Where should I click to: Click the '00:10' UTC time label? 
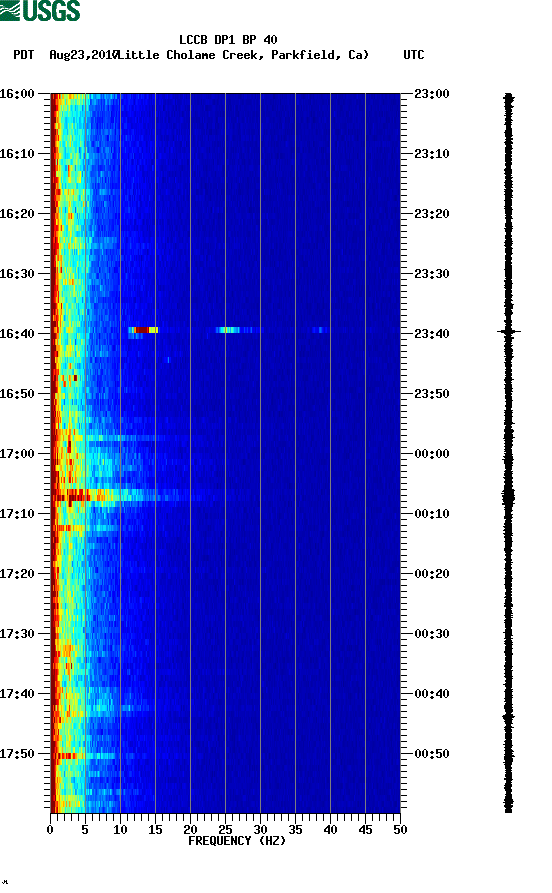tap(432, 514)
